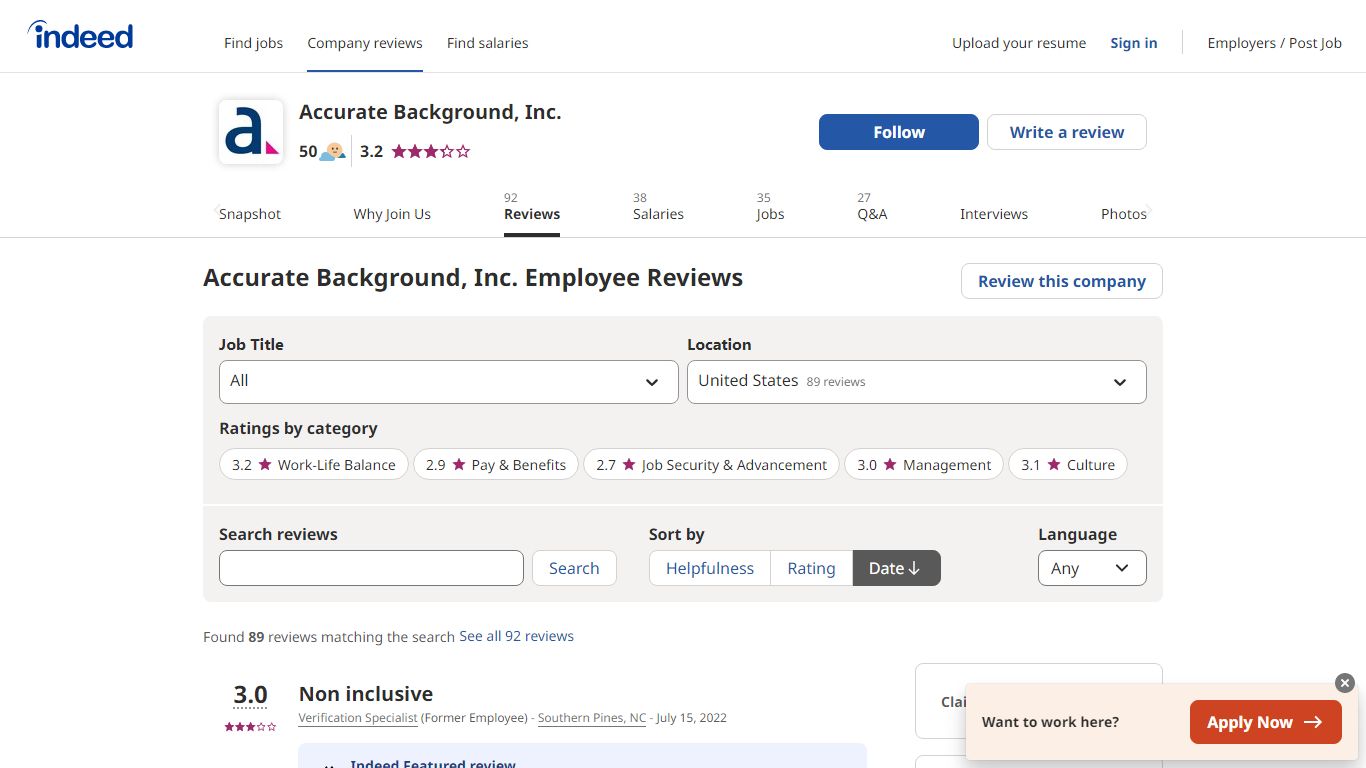Image resolution: width=1366 pixels, height=768 pixels.
Task: Click the Indeed logo
Action: pyautogui.click(x=80, y=36)
